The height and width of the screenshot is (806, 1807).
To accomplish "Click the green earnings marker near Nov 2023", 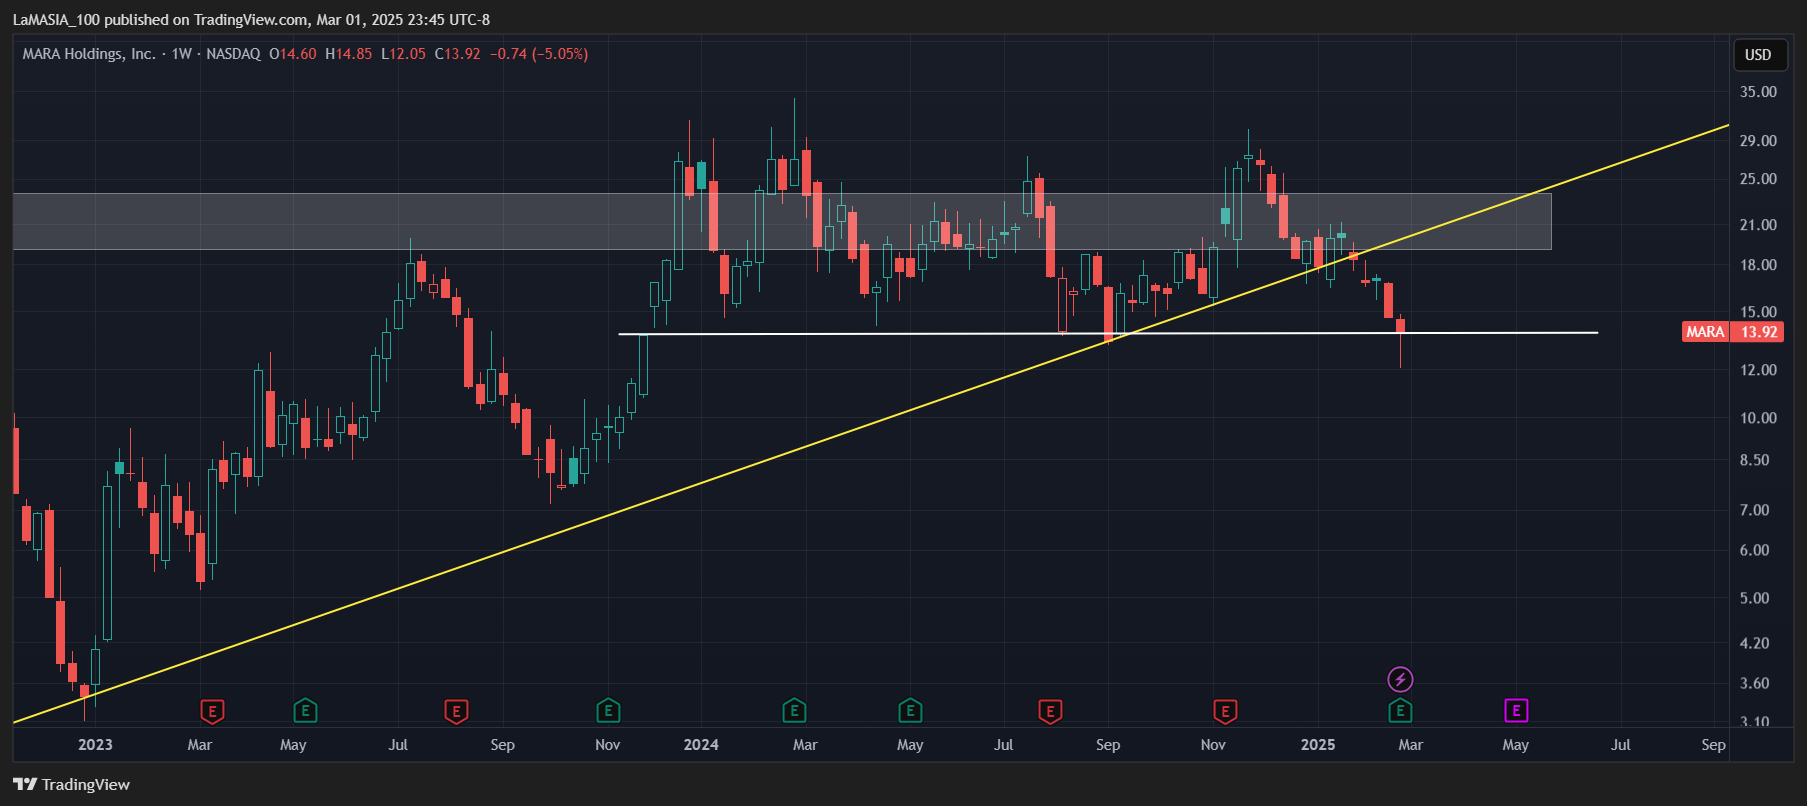I will click(x=608, y=711).
